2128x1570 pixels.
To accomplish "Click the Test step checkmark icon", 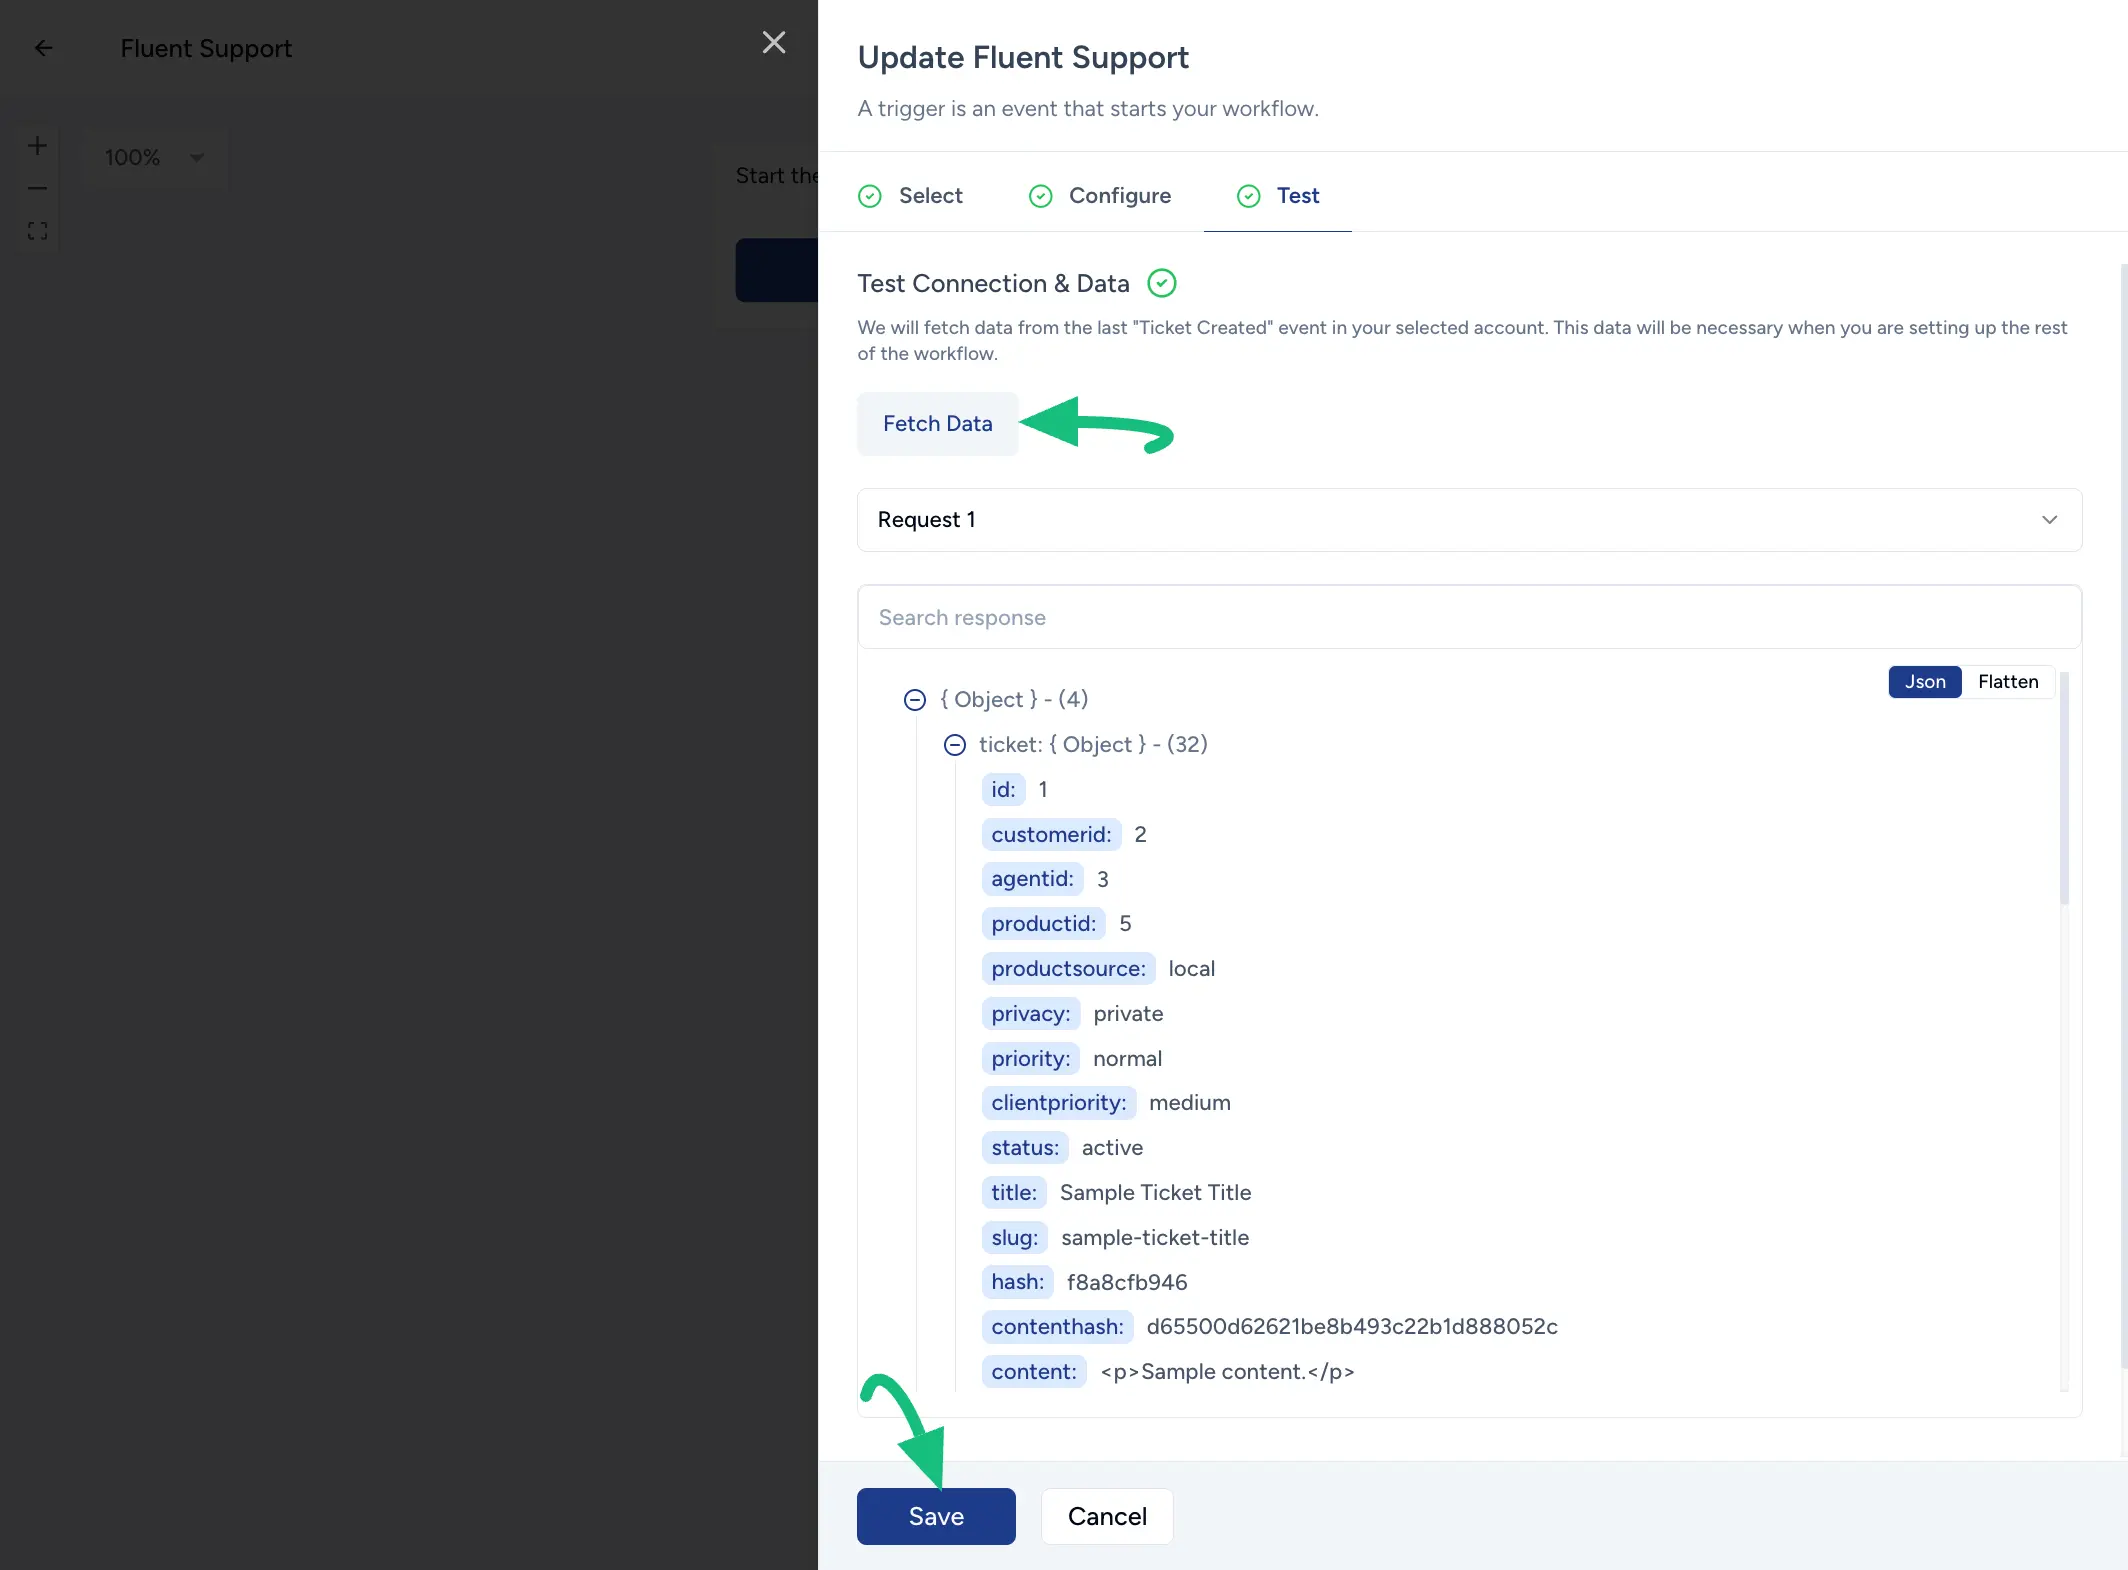I will 1249,195.
